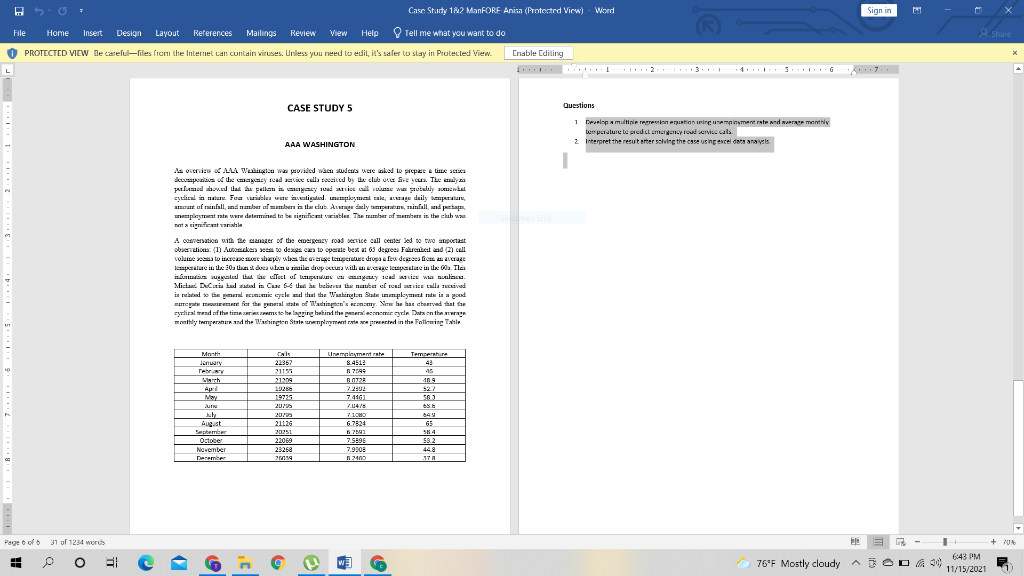Click the Enable Editing button
1024x576 pixels.
(537, 52)
